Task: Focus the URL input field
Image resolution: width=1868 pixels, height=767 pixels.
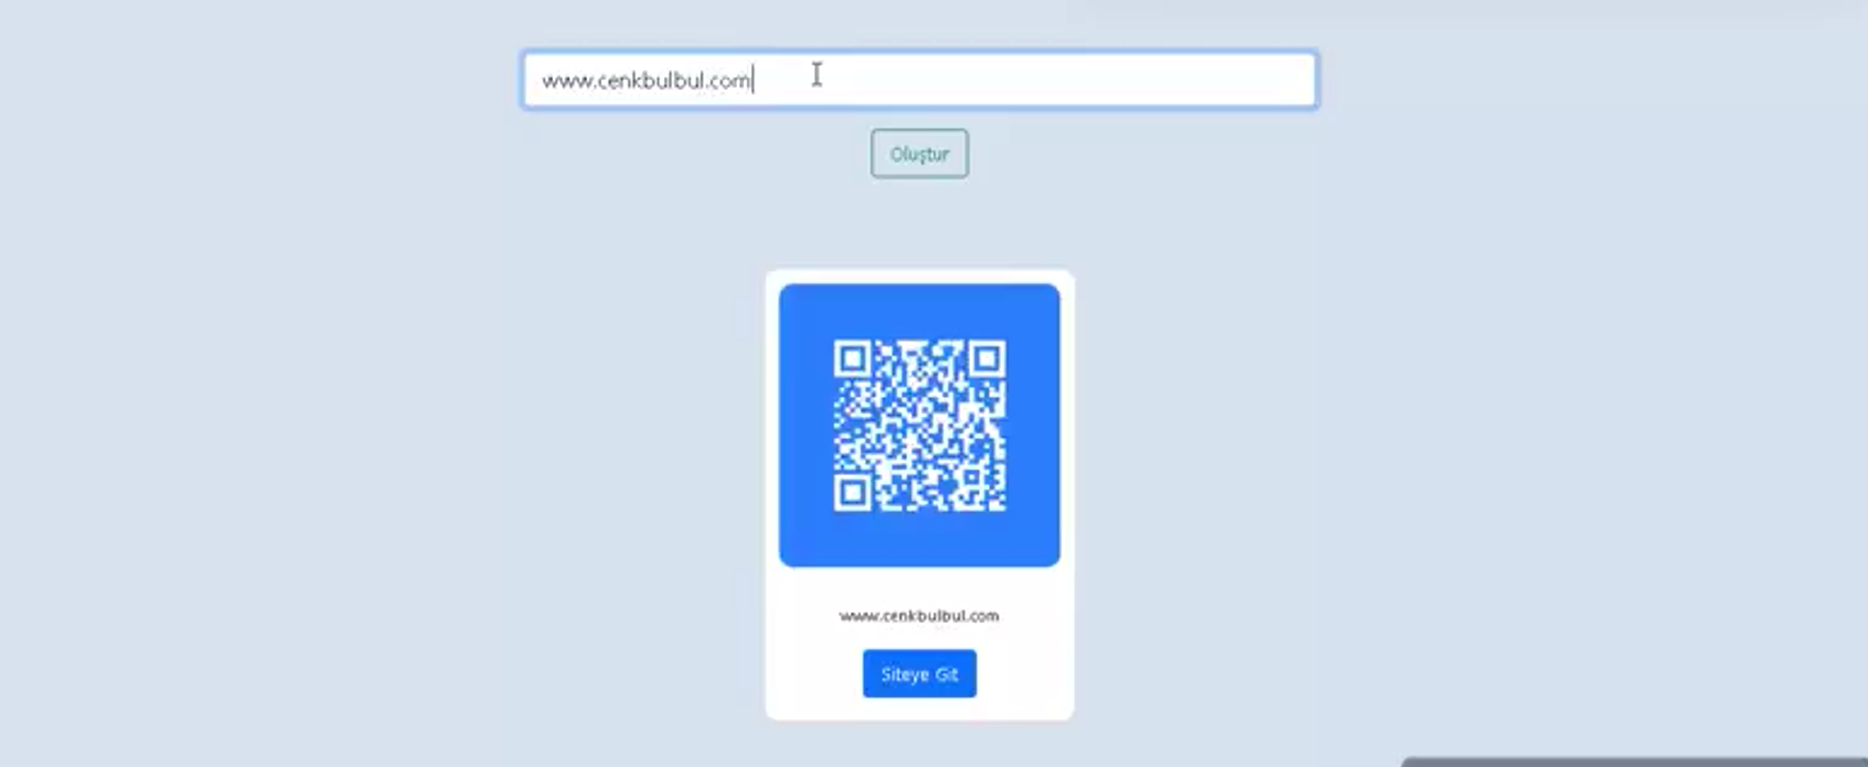Action: pyautogui.click(x=919, y=80)
